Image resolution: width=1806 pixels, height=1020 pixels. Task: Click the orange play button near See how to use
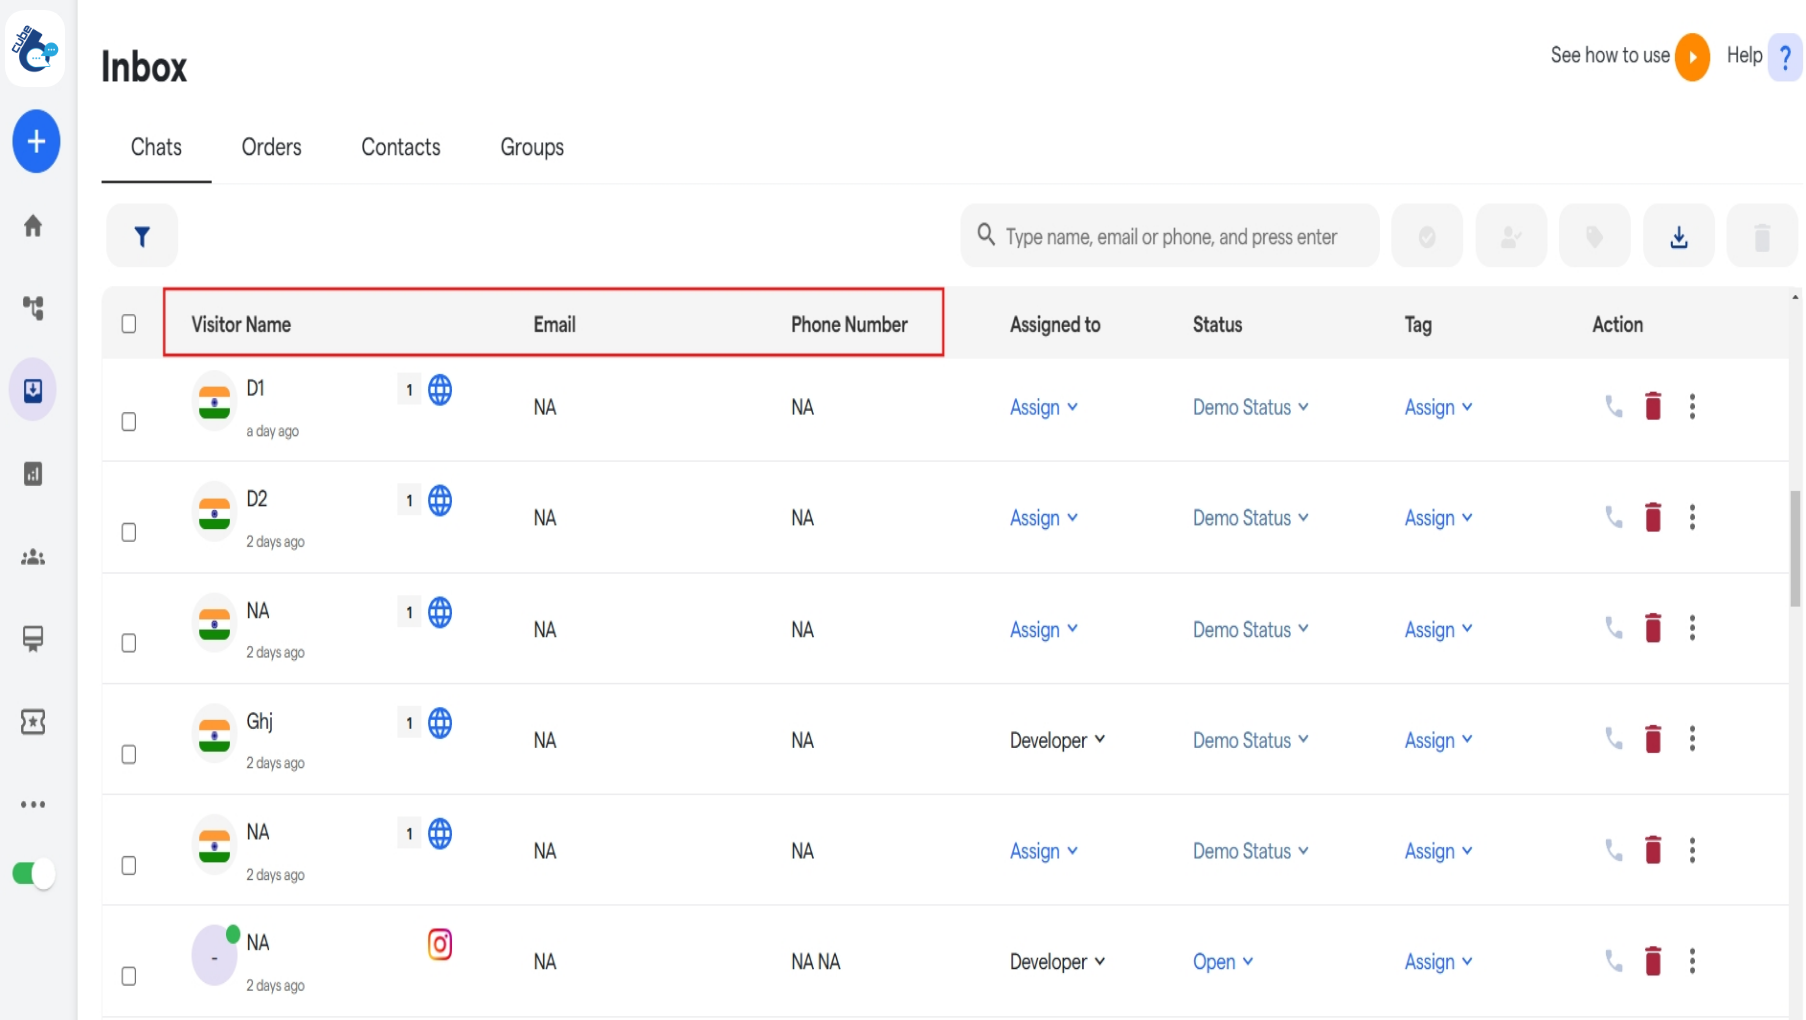tap(1691, 57)
